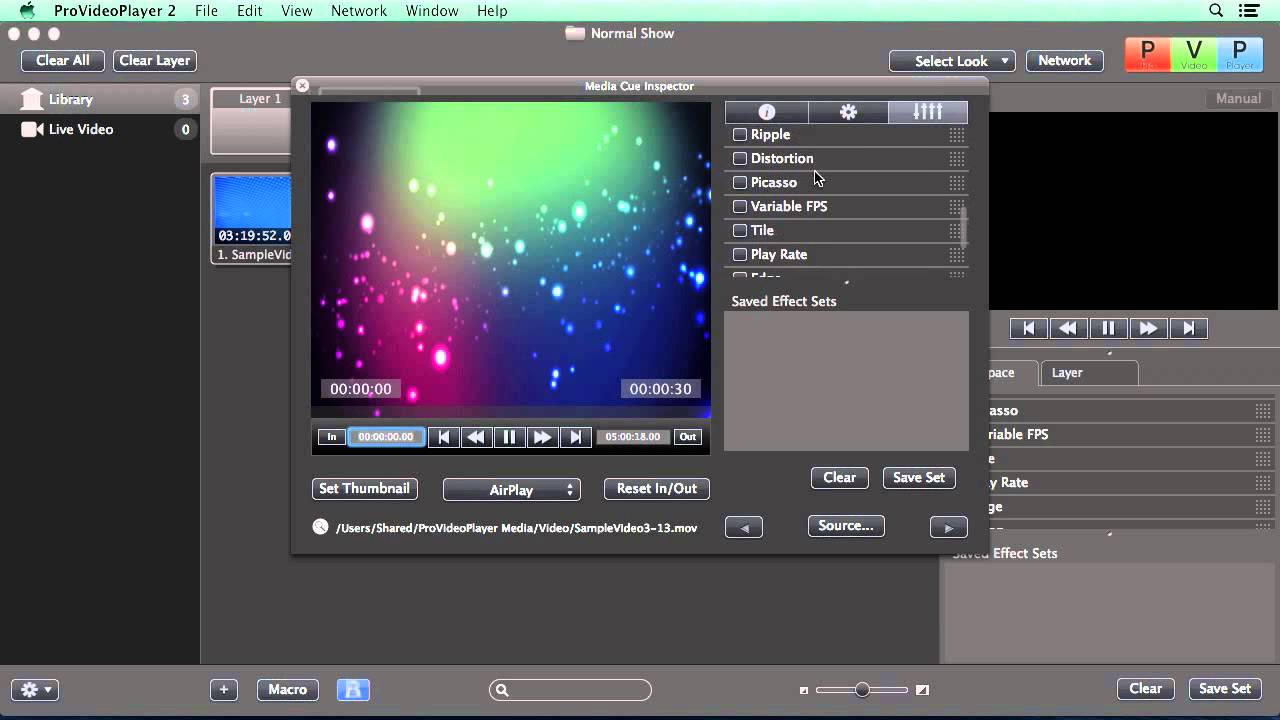Viewport: 1280px width, 720px height.
Task: Click the PVP logo icon
Action: [1194, 54]
